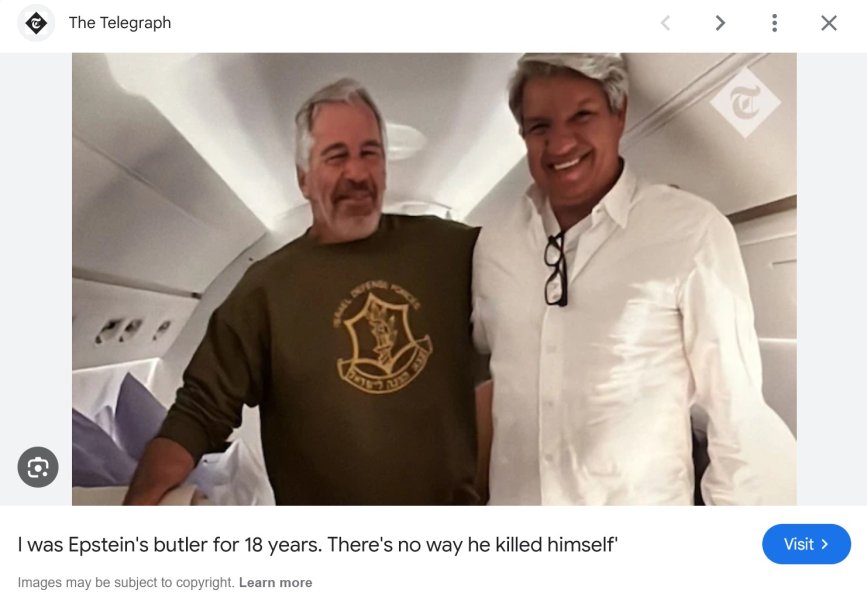This screenshot has height=600, width=867.
Task: Click the "Images may be subject to copyright" notice
Action: pyautogui.click(x=126, y=582)
